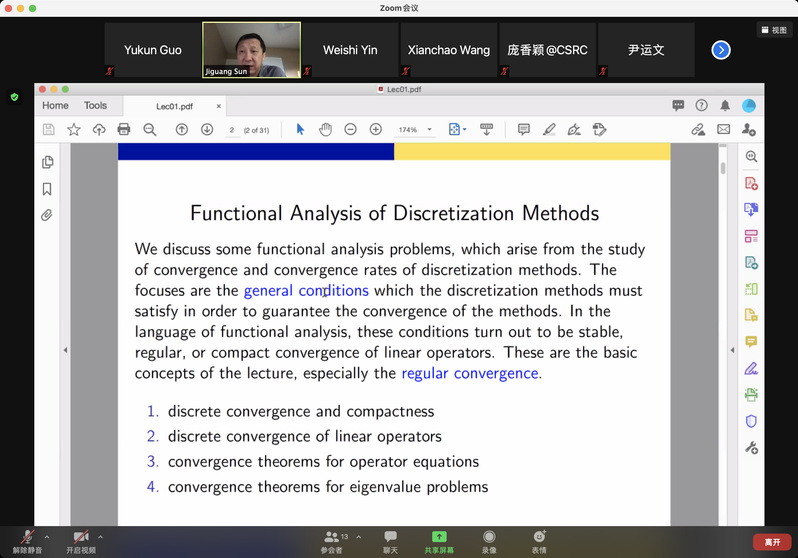This screenshot has width=798, height=558.
Task: Toggle microphone unmute in Zoom
Action: coord(27,539)
